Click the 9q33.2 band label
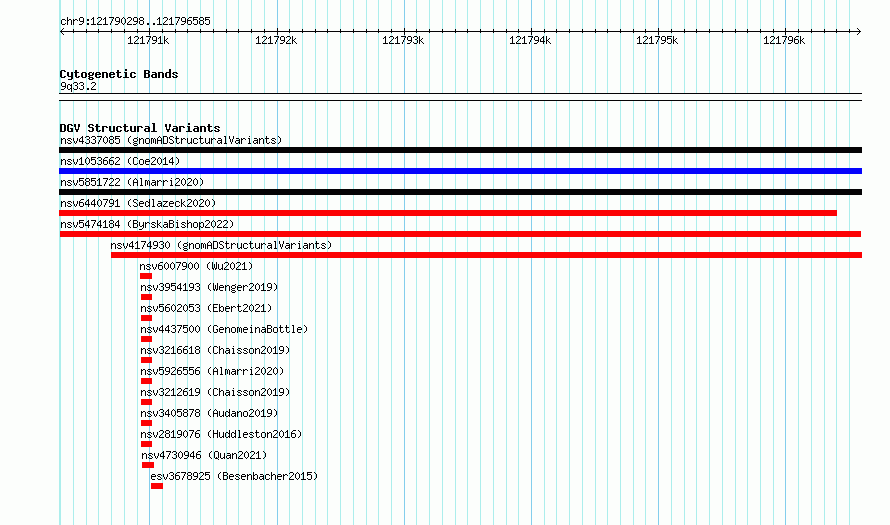The height and width of the screenshot is (525, 890). coord(78,86)
